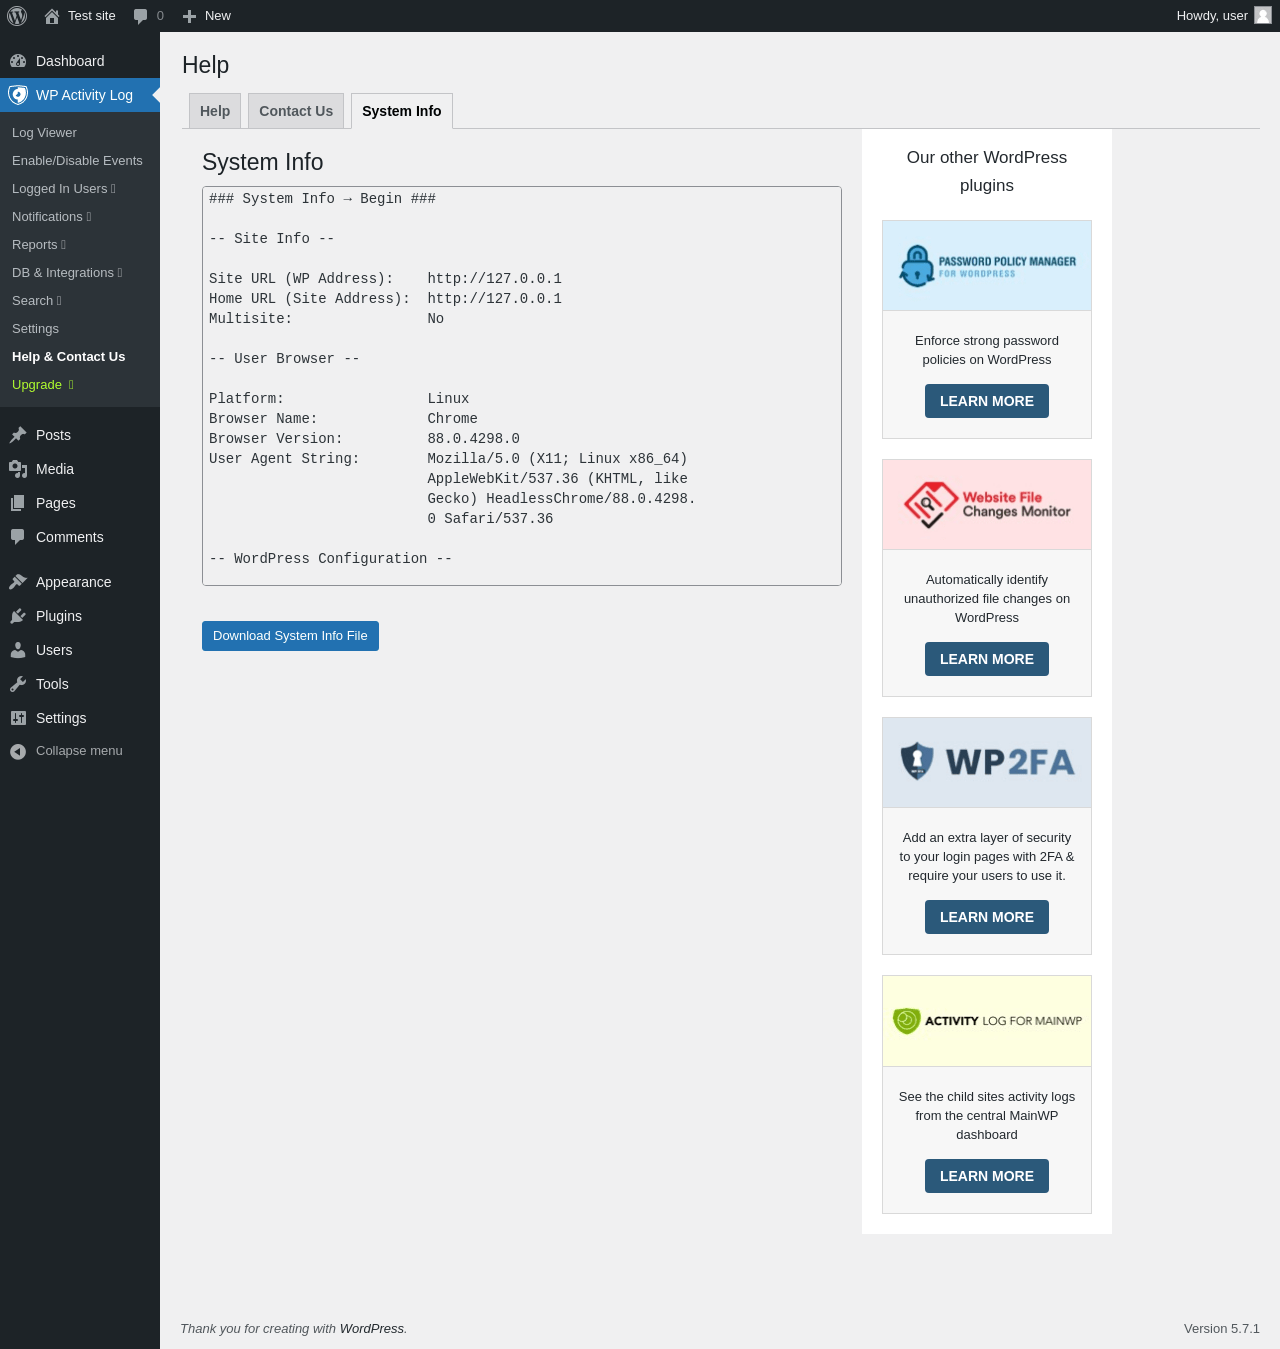Click the Password Policy Manager logo

(987, 266)
